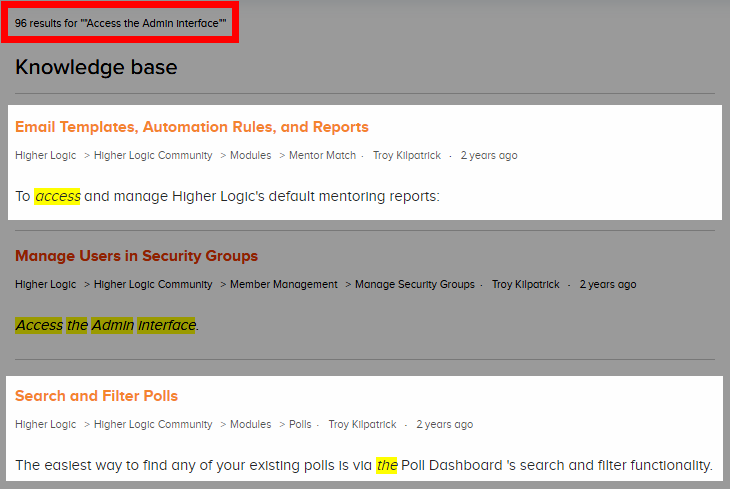Image resolution: width=730 pixels, height=489 pixels.
Task: Click '2 years ago' on Email Templates result
Action: 489,155
